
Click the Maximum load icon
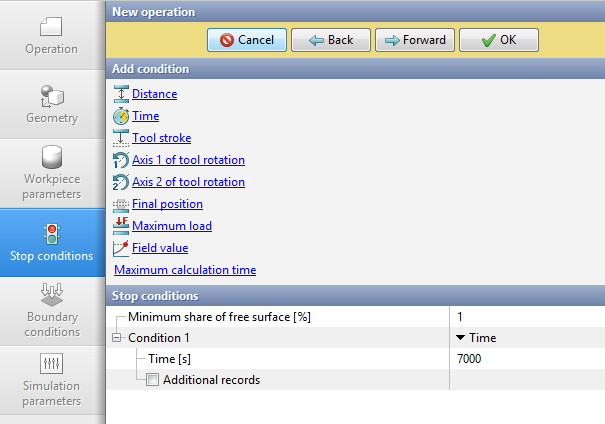pos(121,226)
